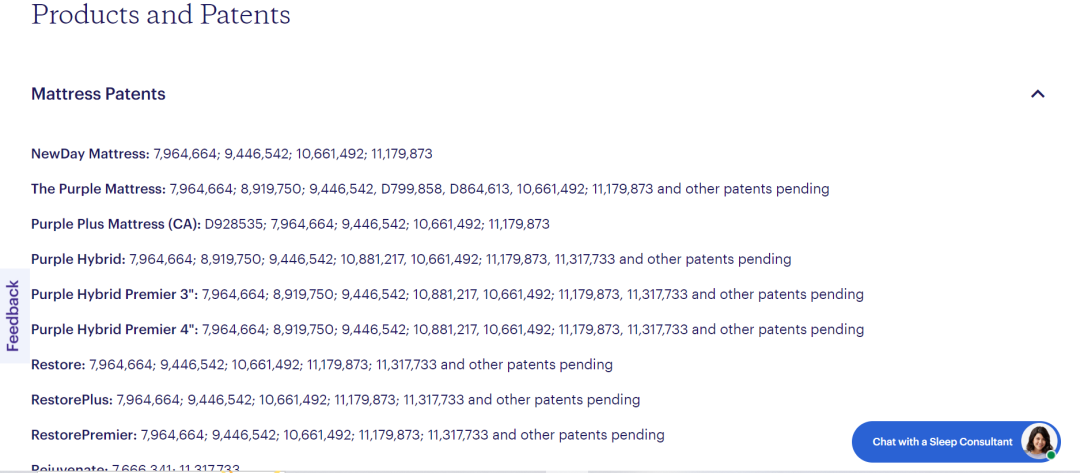
Task: Click design patent D864,613
Action: [x=479, y=189]
